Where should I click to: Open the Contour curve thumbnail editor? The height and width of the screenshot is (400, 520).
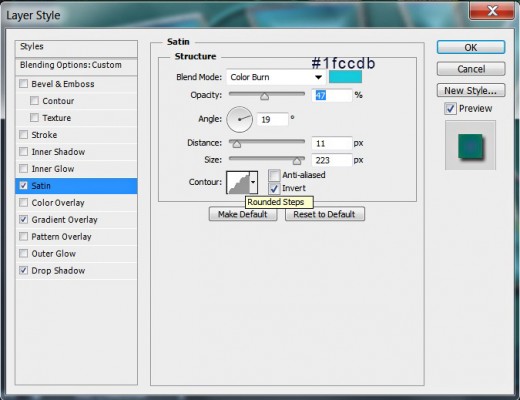point(238,182)
